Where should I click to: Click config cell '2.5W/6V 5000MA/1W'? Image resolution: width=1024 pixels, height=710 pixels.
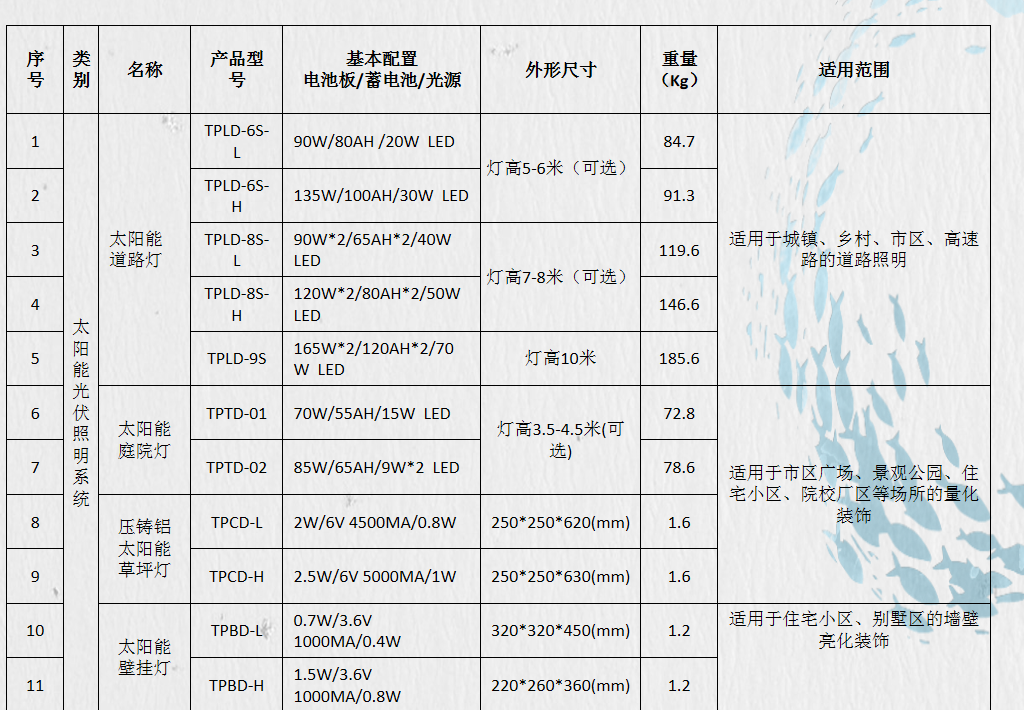(x=381, y=576)
